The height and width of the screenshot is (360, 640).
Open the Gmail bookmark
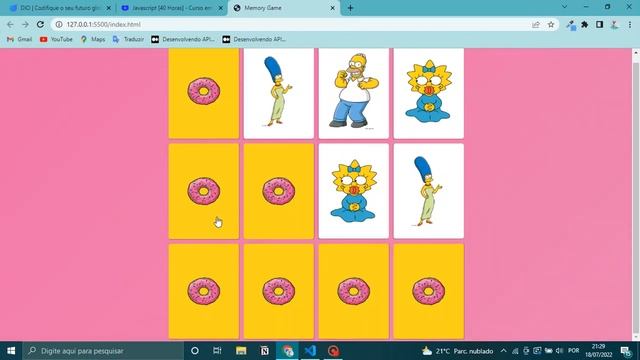click(x=20, y=39)
